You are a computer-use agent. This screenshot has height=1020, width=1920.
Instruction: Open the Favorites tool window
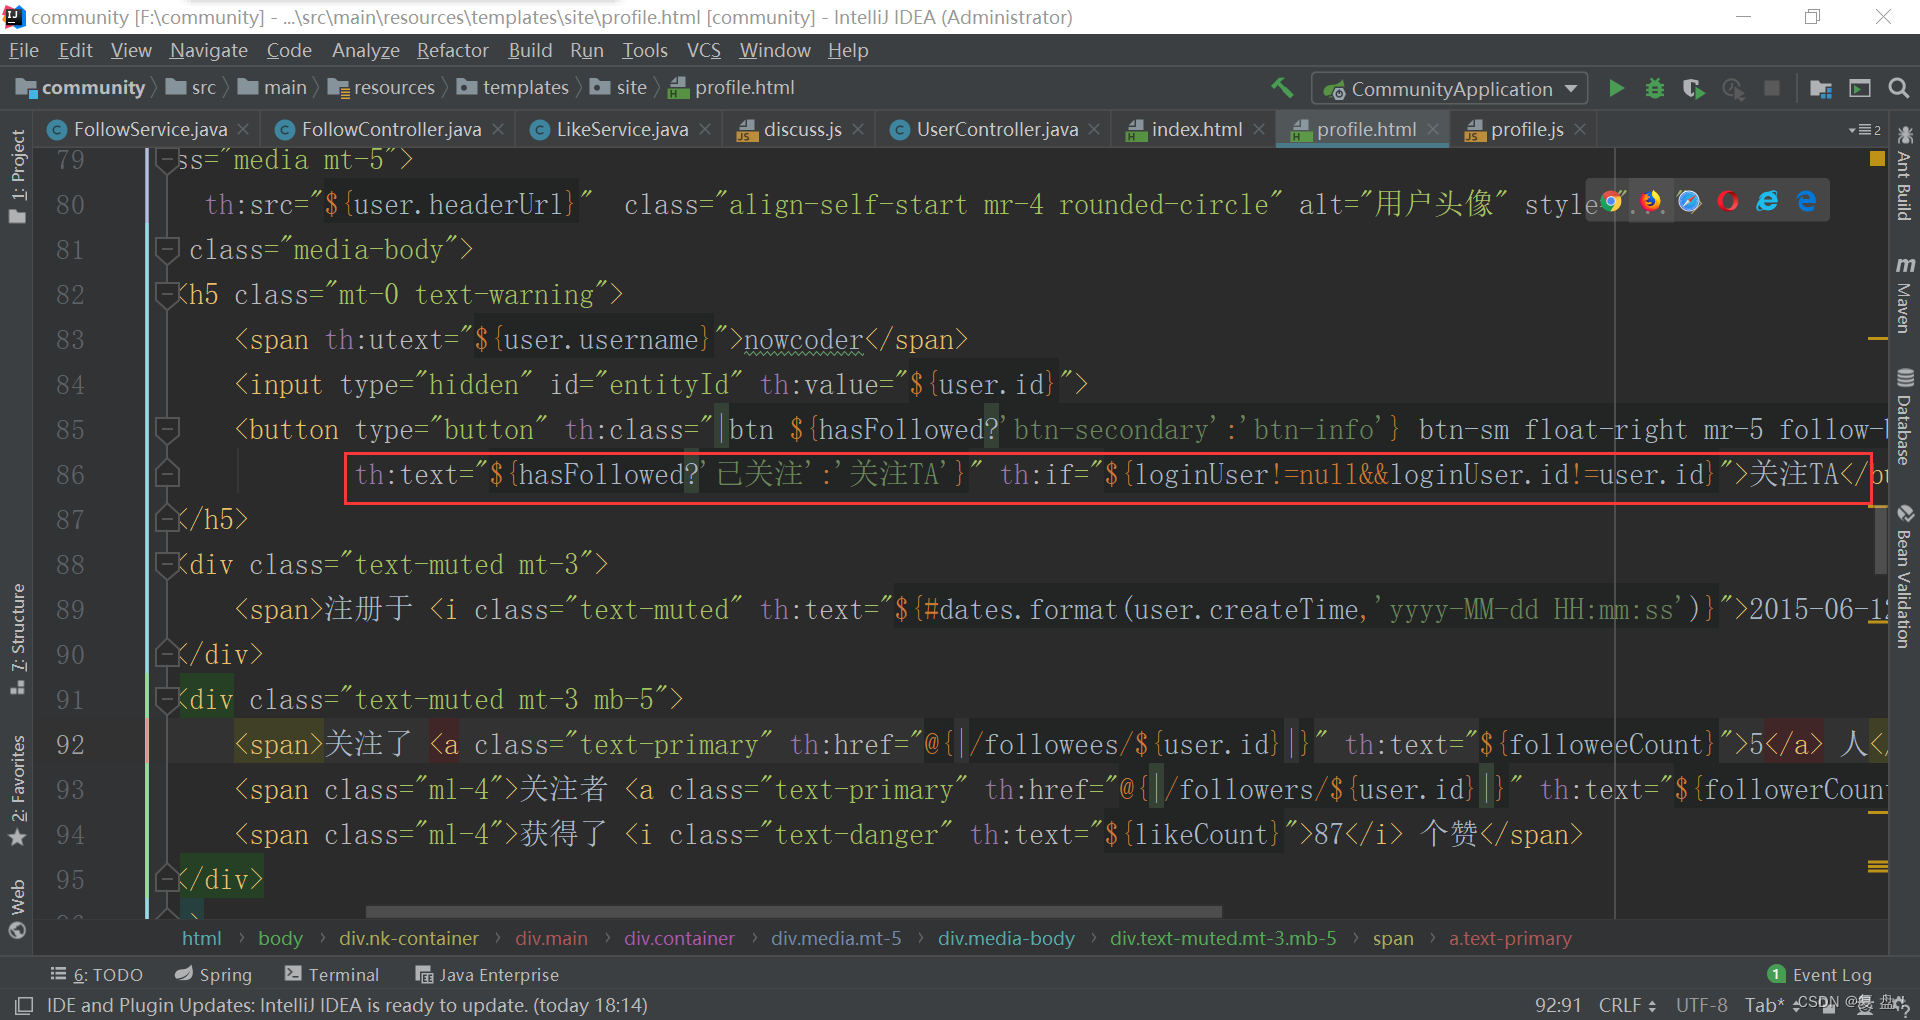point(18,791)
